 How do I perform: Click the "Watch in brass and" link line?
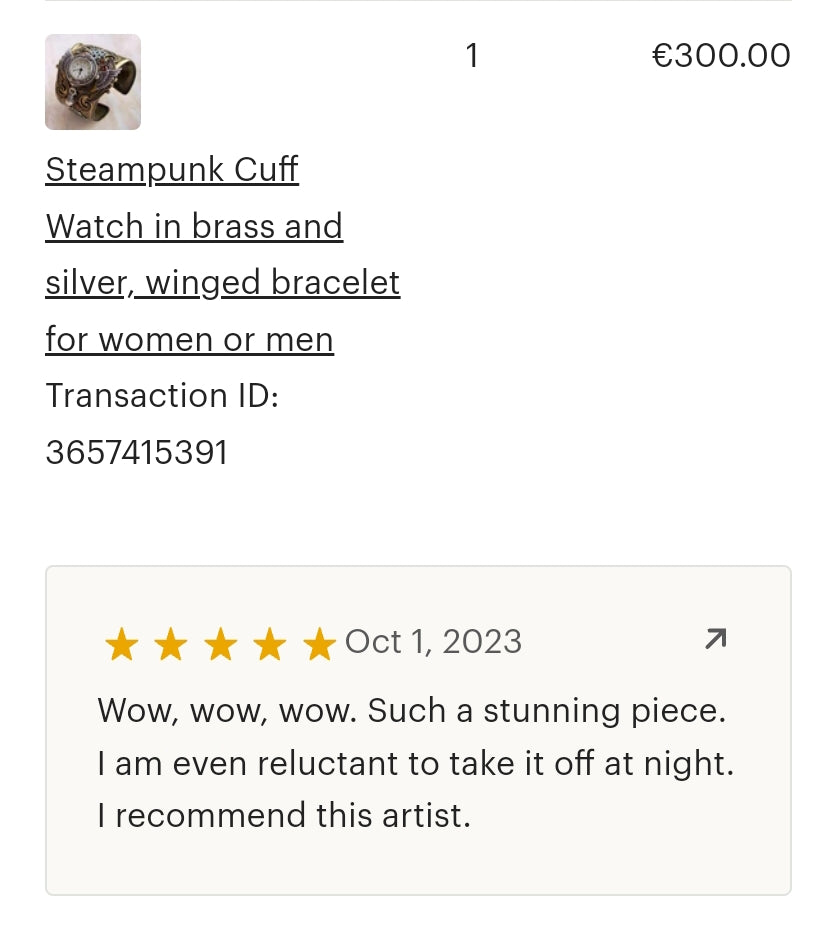click(x=194, y=227)
